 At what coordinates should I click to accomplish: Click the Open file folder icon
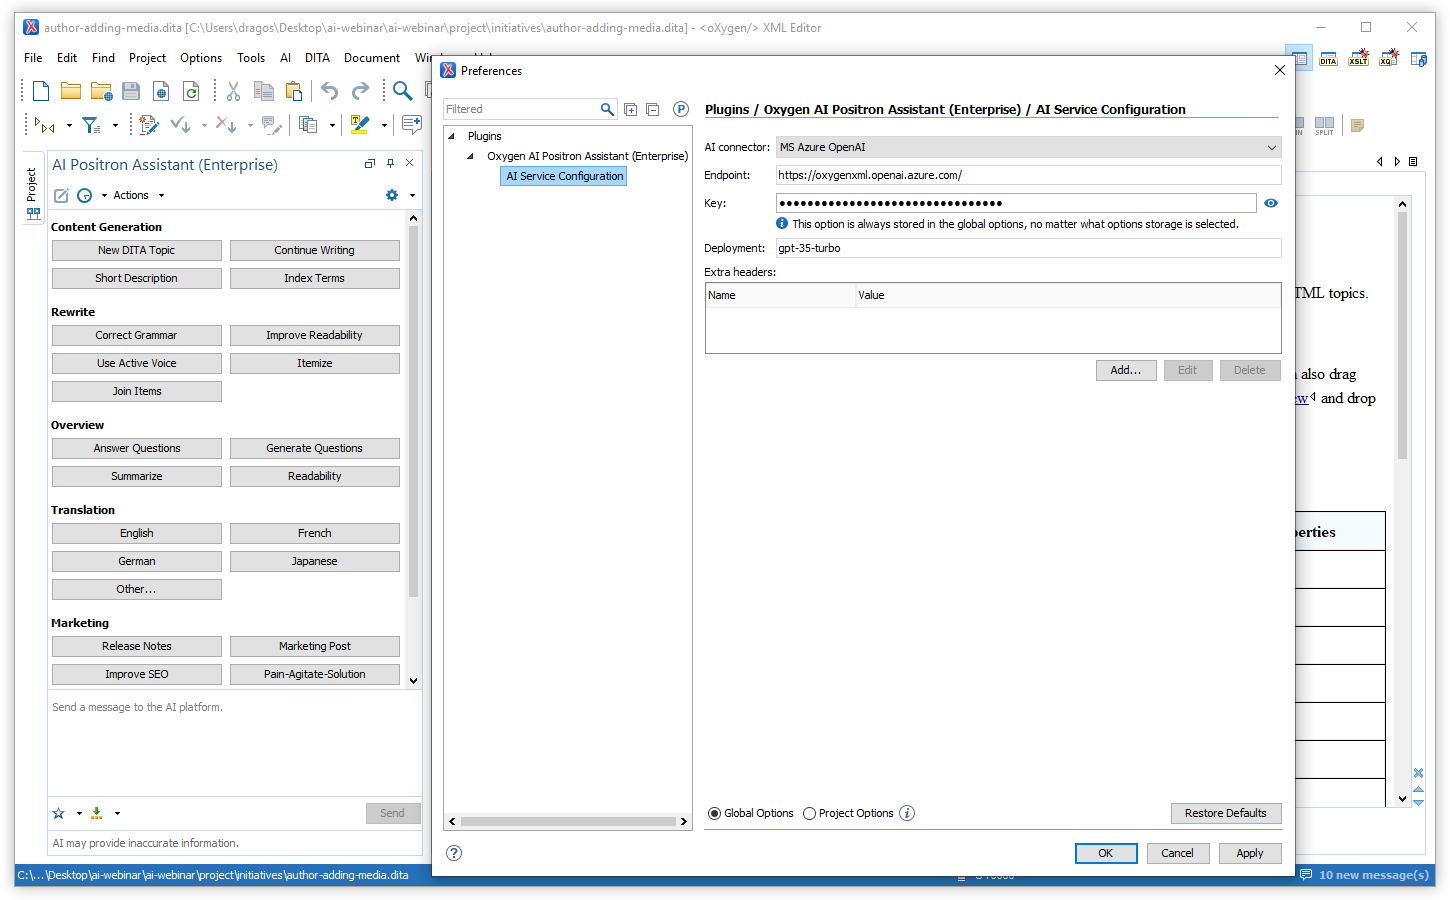(71, 91)
